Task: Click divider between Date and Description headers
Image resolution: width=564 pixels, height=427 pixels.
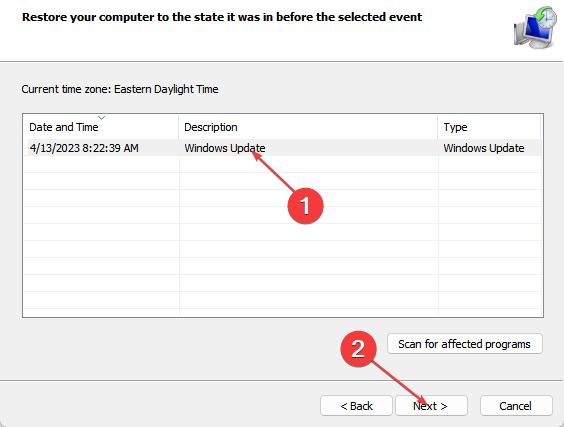Action: (x=179, y=127)
